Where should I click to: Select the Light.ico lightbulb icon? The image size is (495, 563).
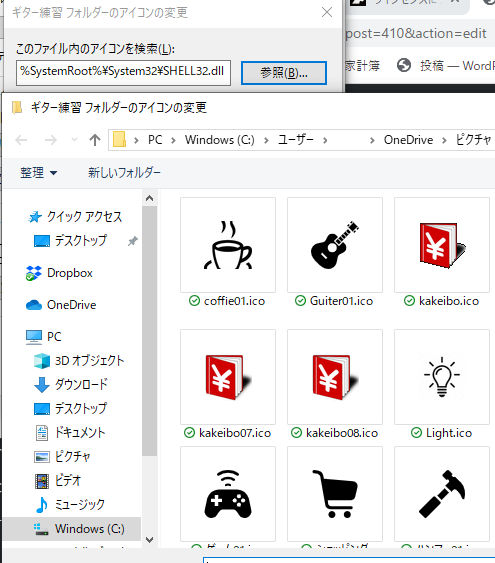click(x=442, y=377)
